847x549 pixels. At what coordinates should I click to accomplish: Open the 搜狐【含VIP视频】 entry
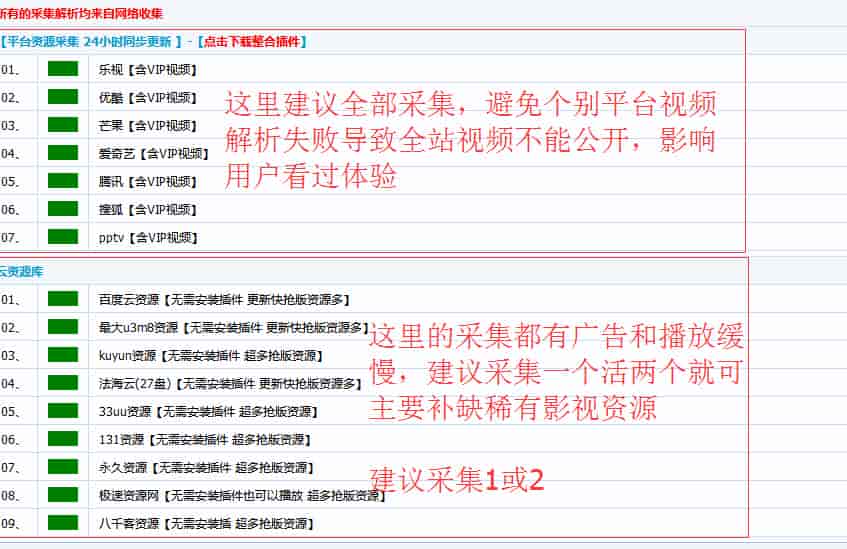coord(148,210)
